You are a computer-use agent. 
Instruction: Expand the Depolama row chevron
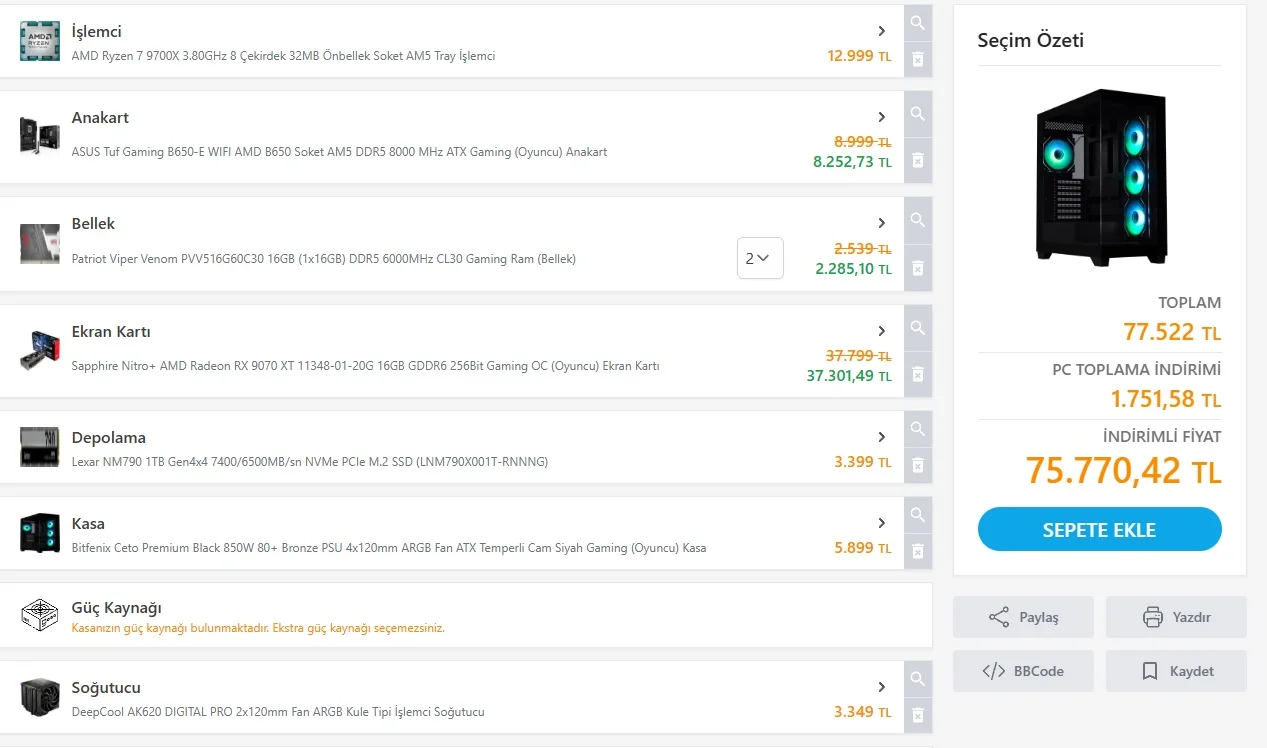click(881, 437)
